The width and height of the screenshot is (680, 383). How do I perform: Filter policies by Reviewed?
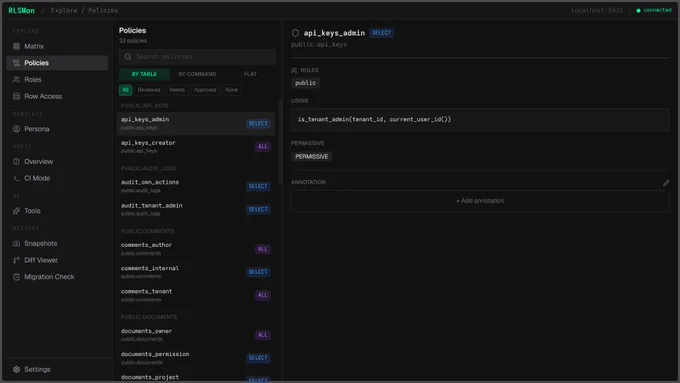[x=149, y=90]
